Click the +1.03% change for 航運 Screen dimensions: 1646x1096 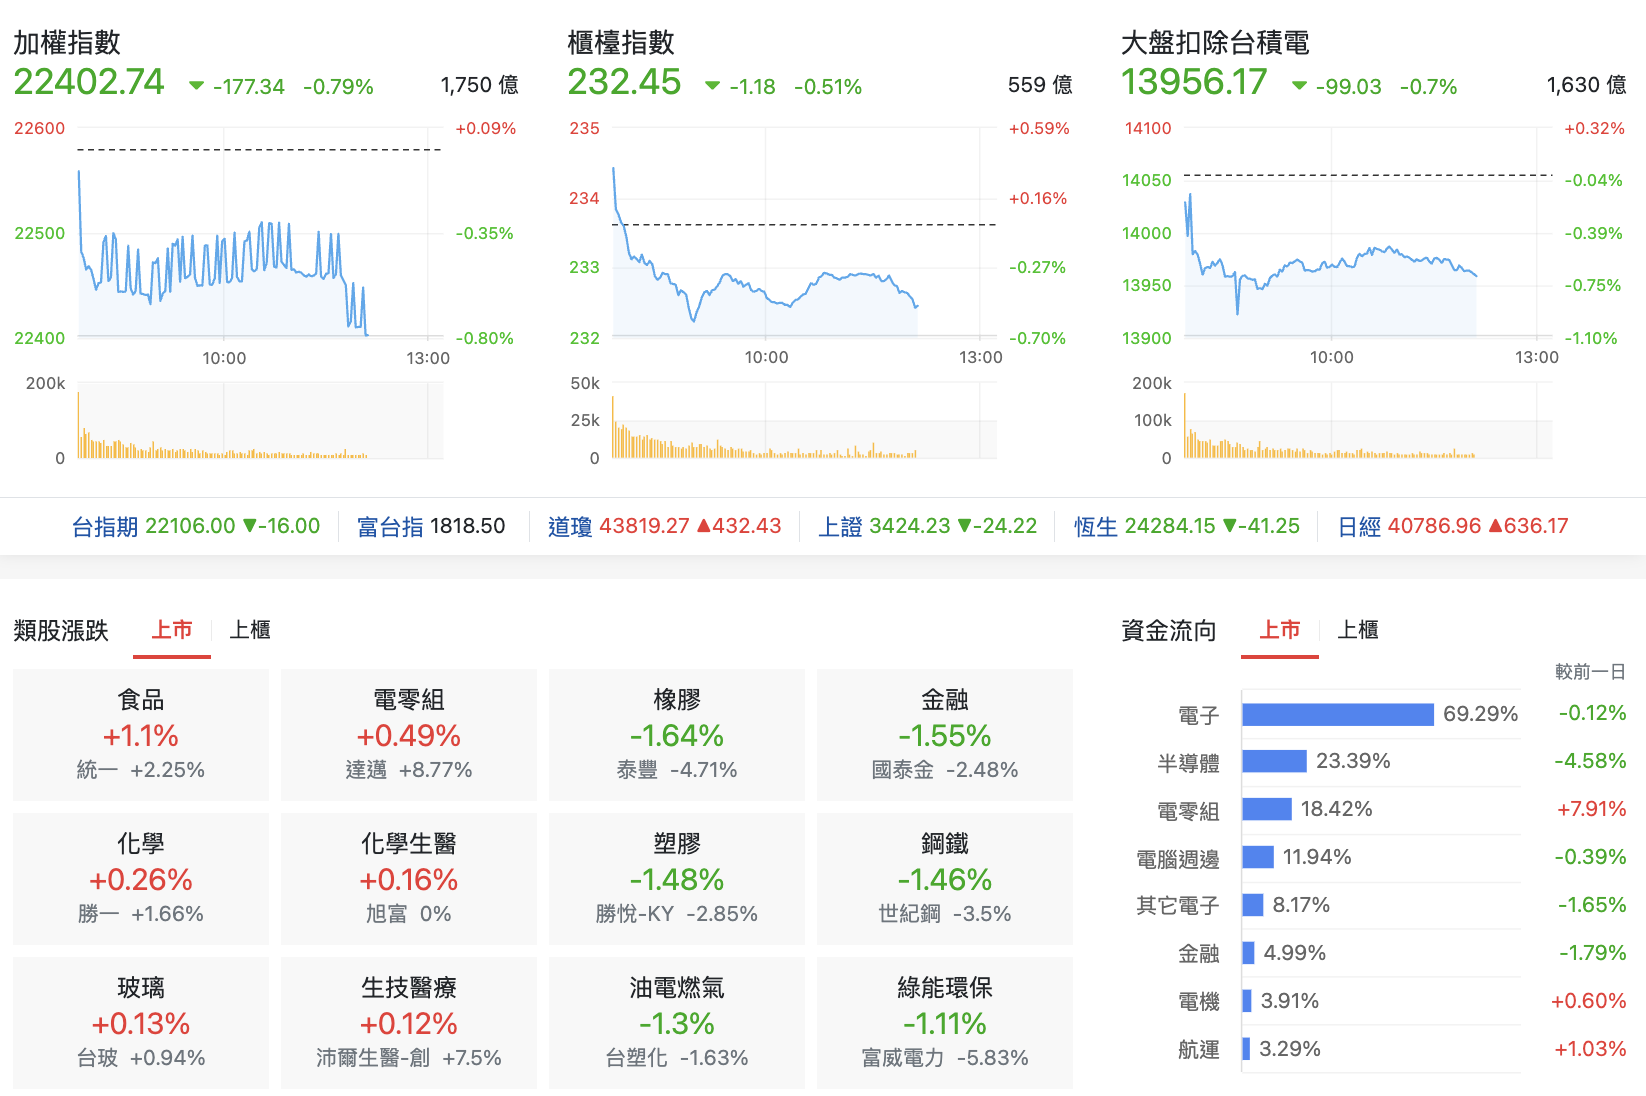[1590, 1049]
